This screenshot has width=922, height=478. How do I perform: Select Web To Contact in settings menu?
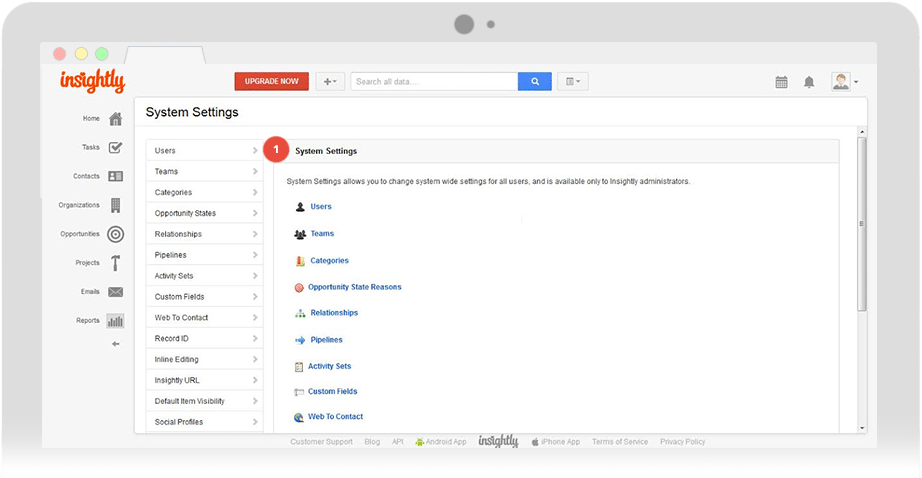[204, 317]
